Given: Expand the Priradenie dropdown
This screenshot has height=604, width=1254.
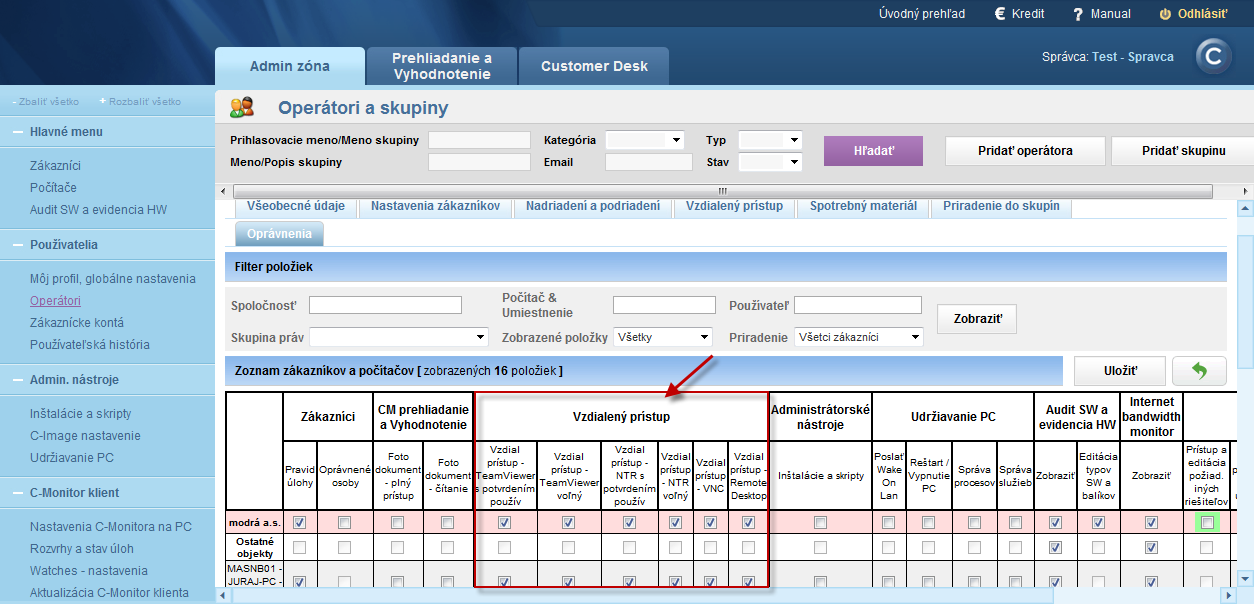Looking at the screenshot, I should 859,337.
